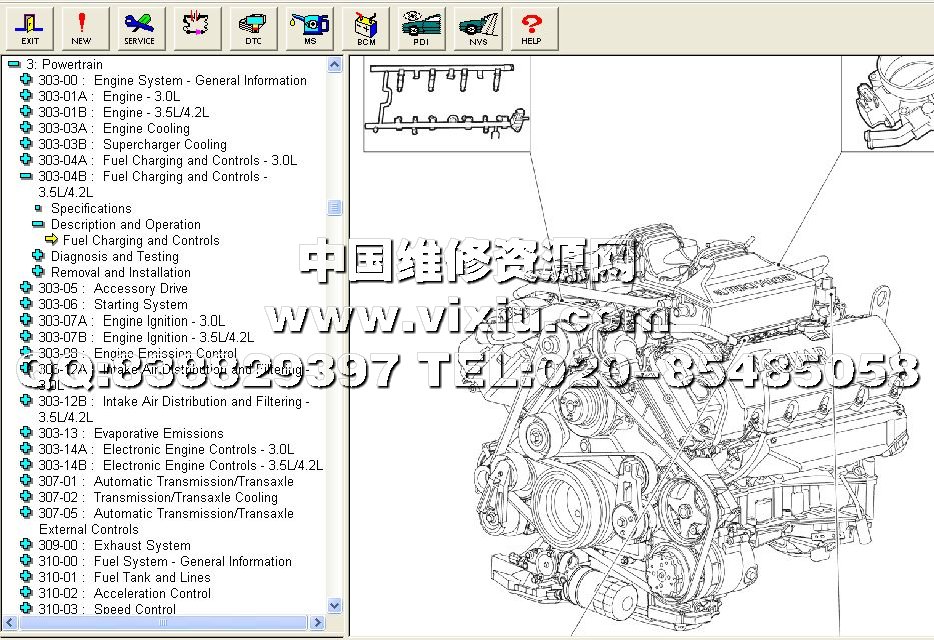Click the MS oil can icon

click(x=309, y=27)
